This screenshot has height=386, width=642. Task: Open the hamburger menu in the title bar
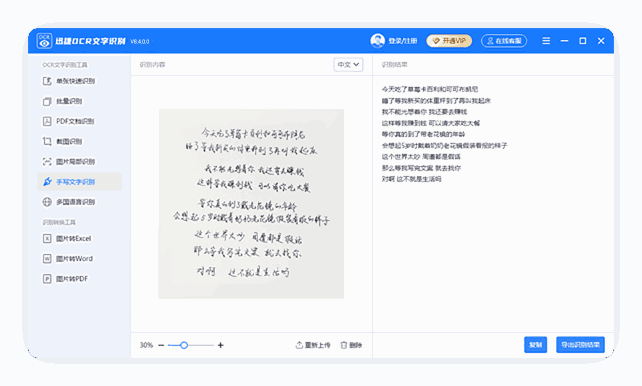(546, 41)
